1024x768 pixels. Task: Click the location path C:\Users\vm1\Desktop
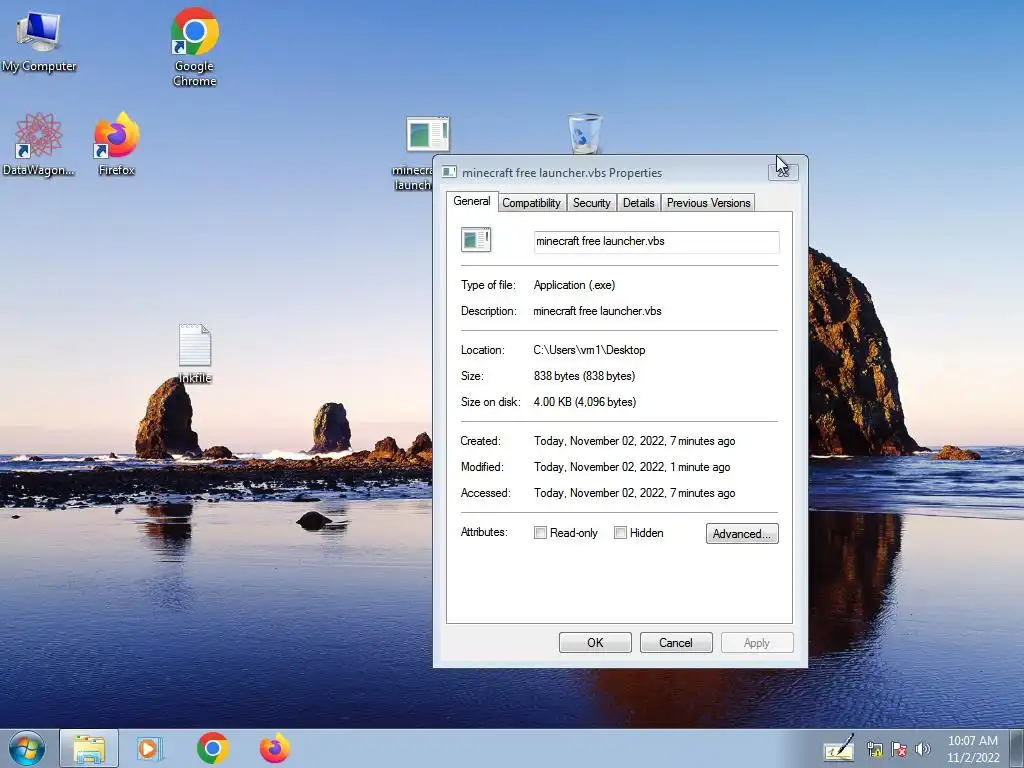(x=589, y=350)
